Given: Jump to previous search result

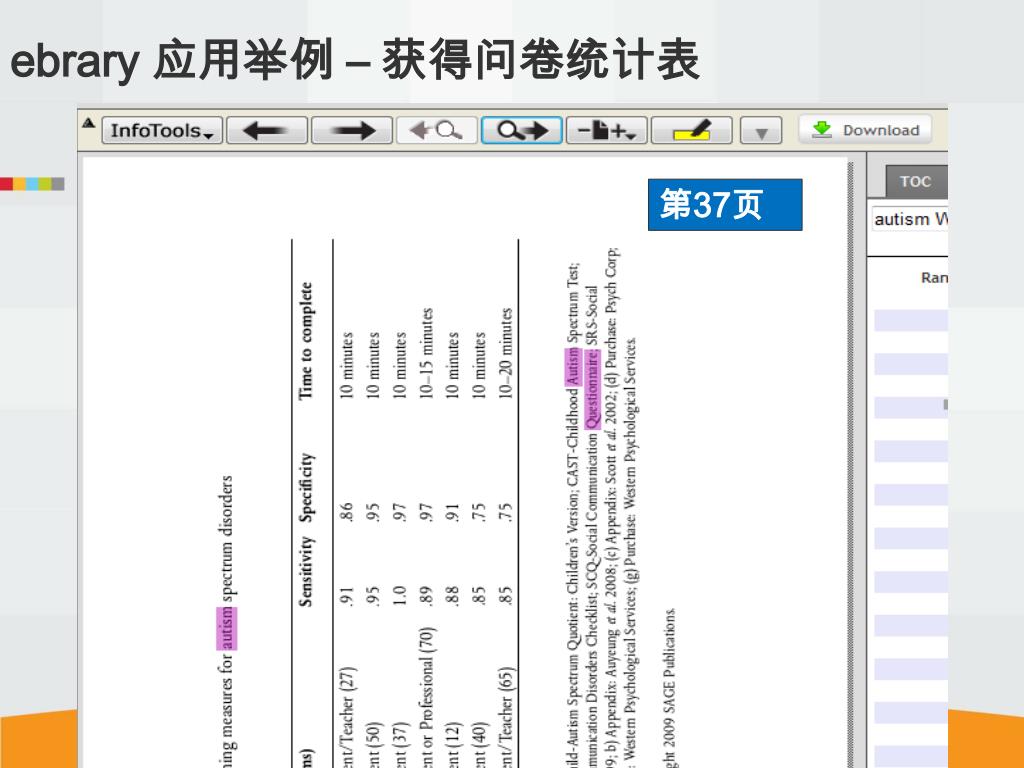Looking at the screenshot, I should pyautogui.click(x=437, y=130).
